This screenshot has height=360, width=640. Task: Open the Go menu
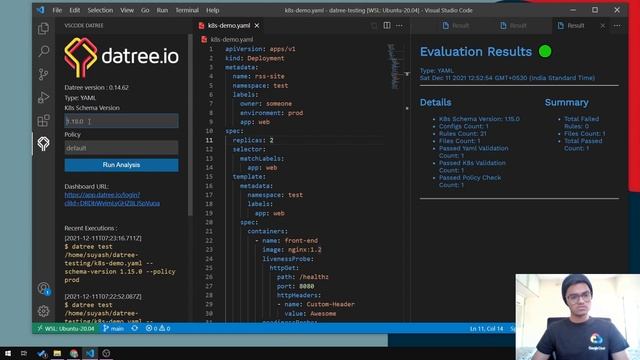pyautogui.click(x=145, y=10)
